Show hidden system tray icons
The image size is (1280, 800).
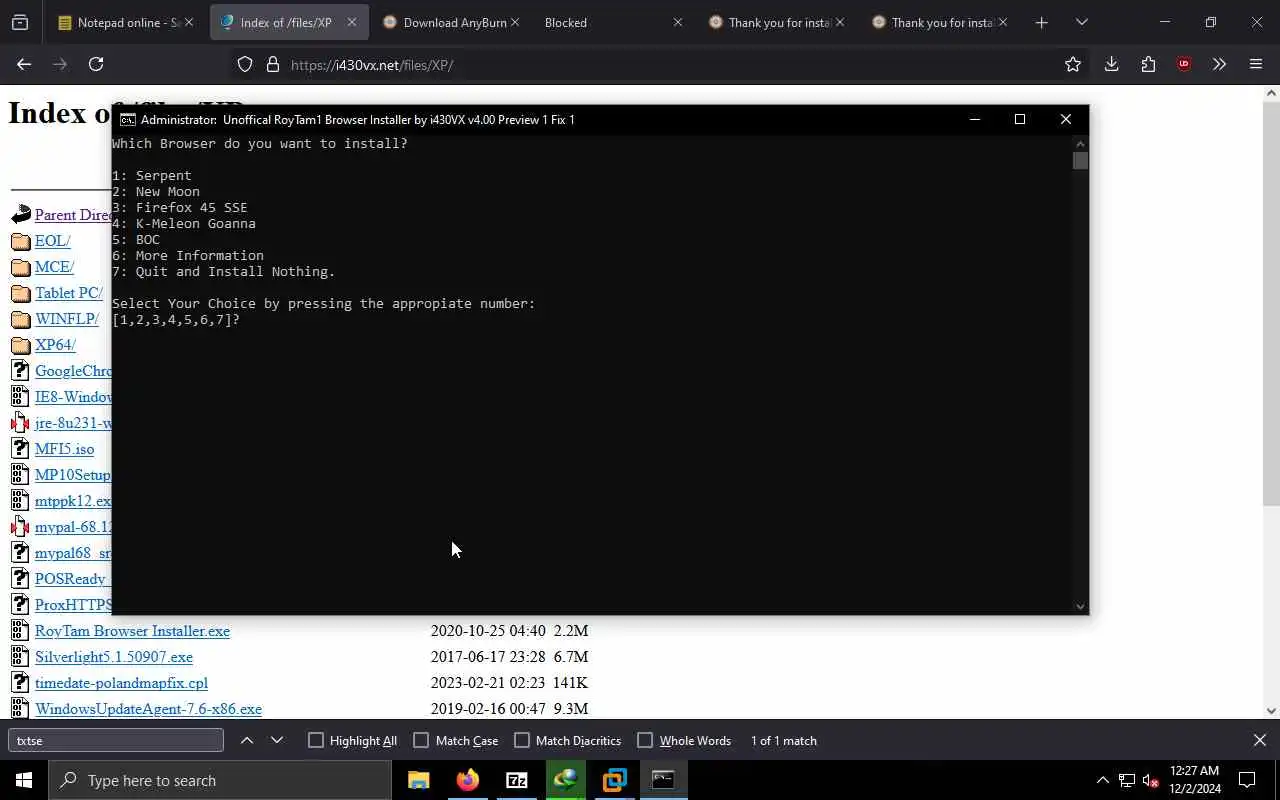point(1102,780)
